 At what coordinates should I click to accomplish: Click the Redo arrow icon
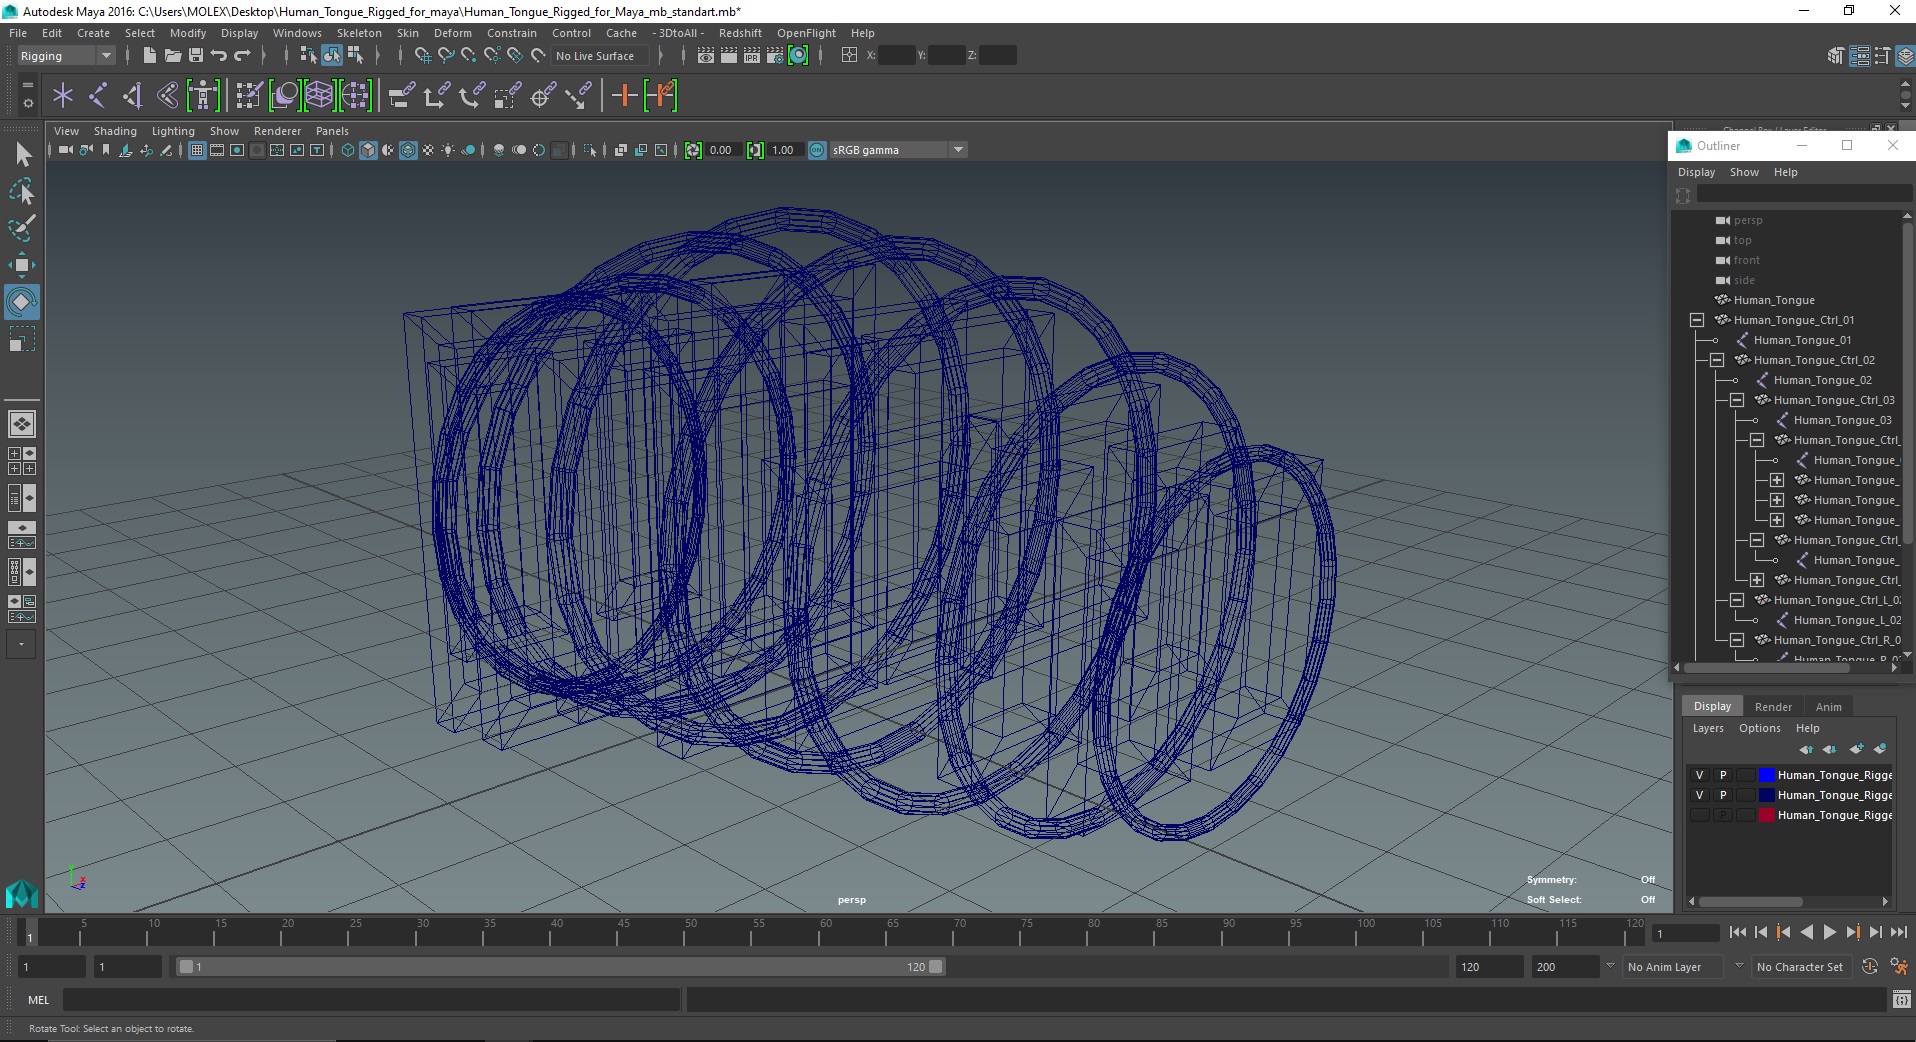click(242, 56)
